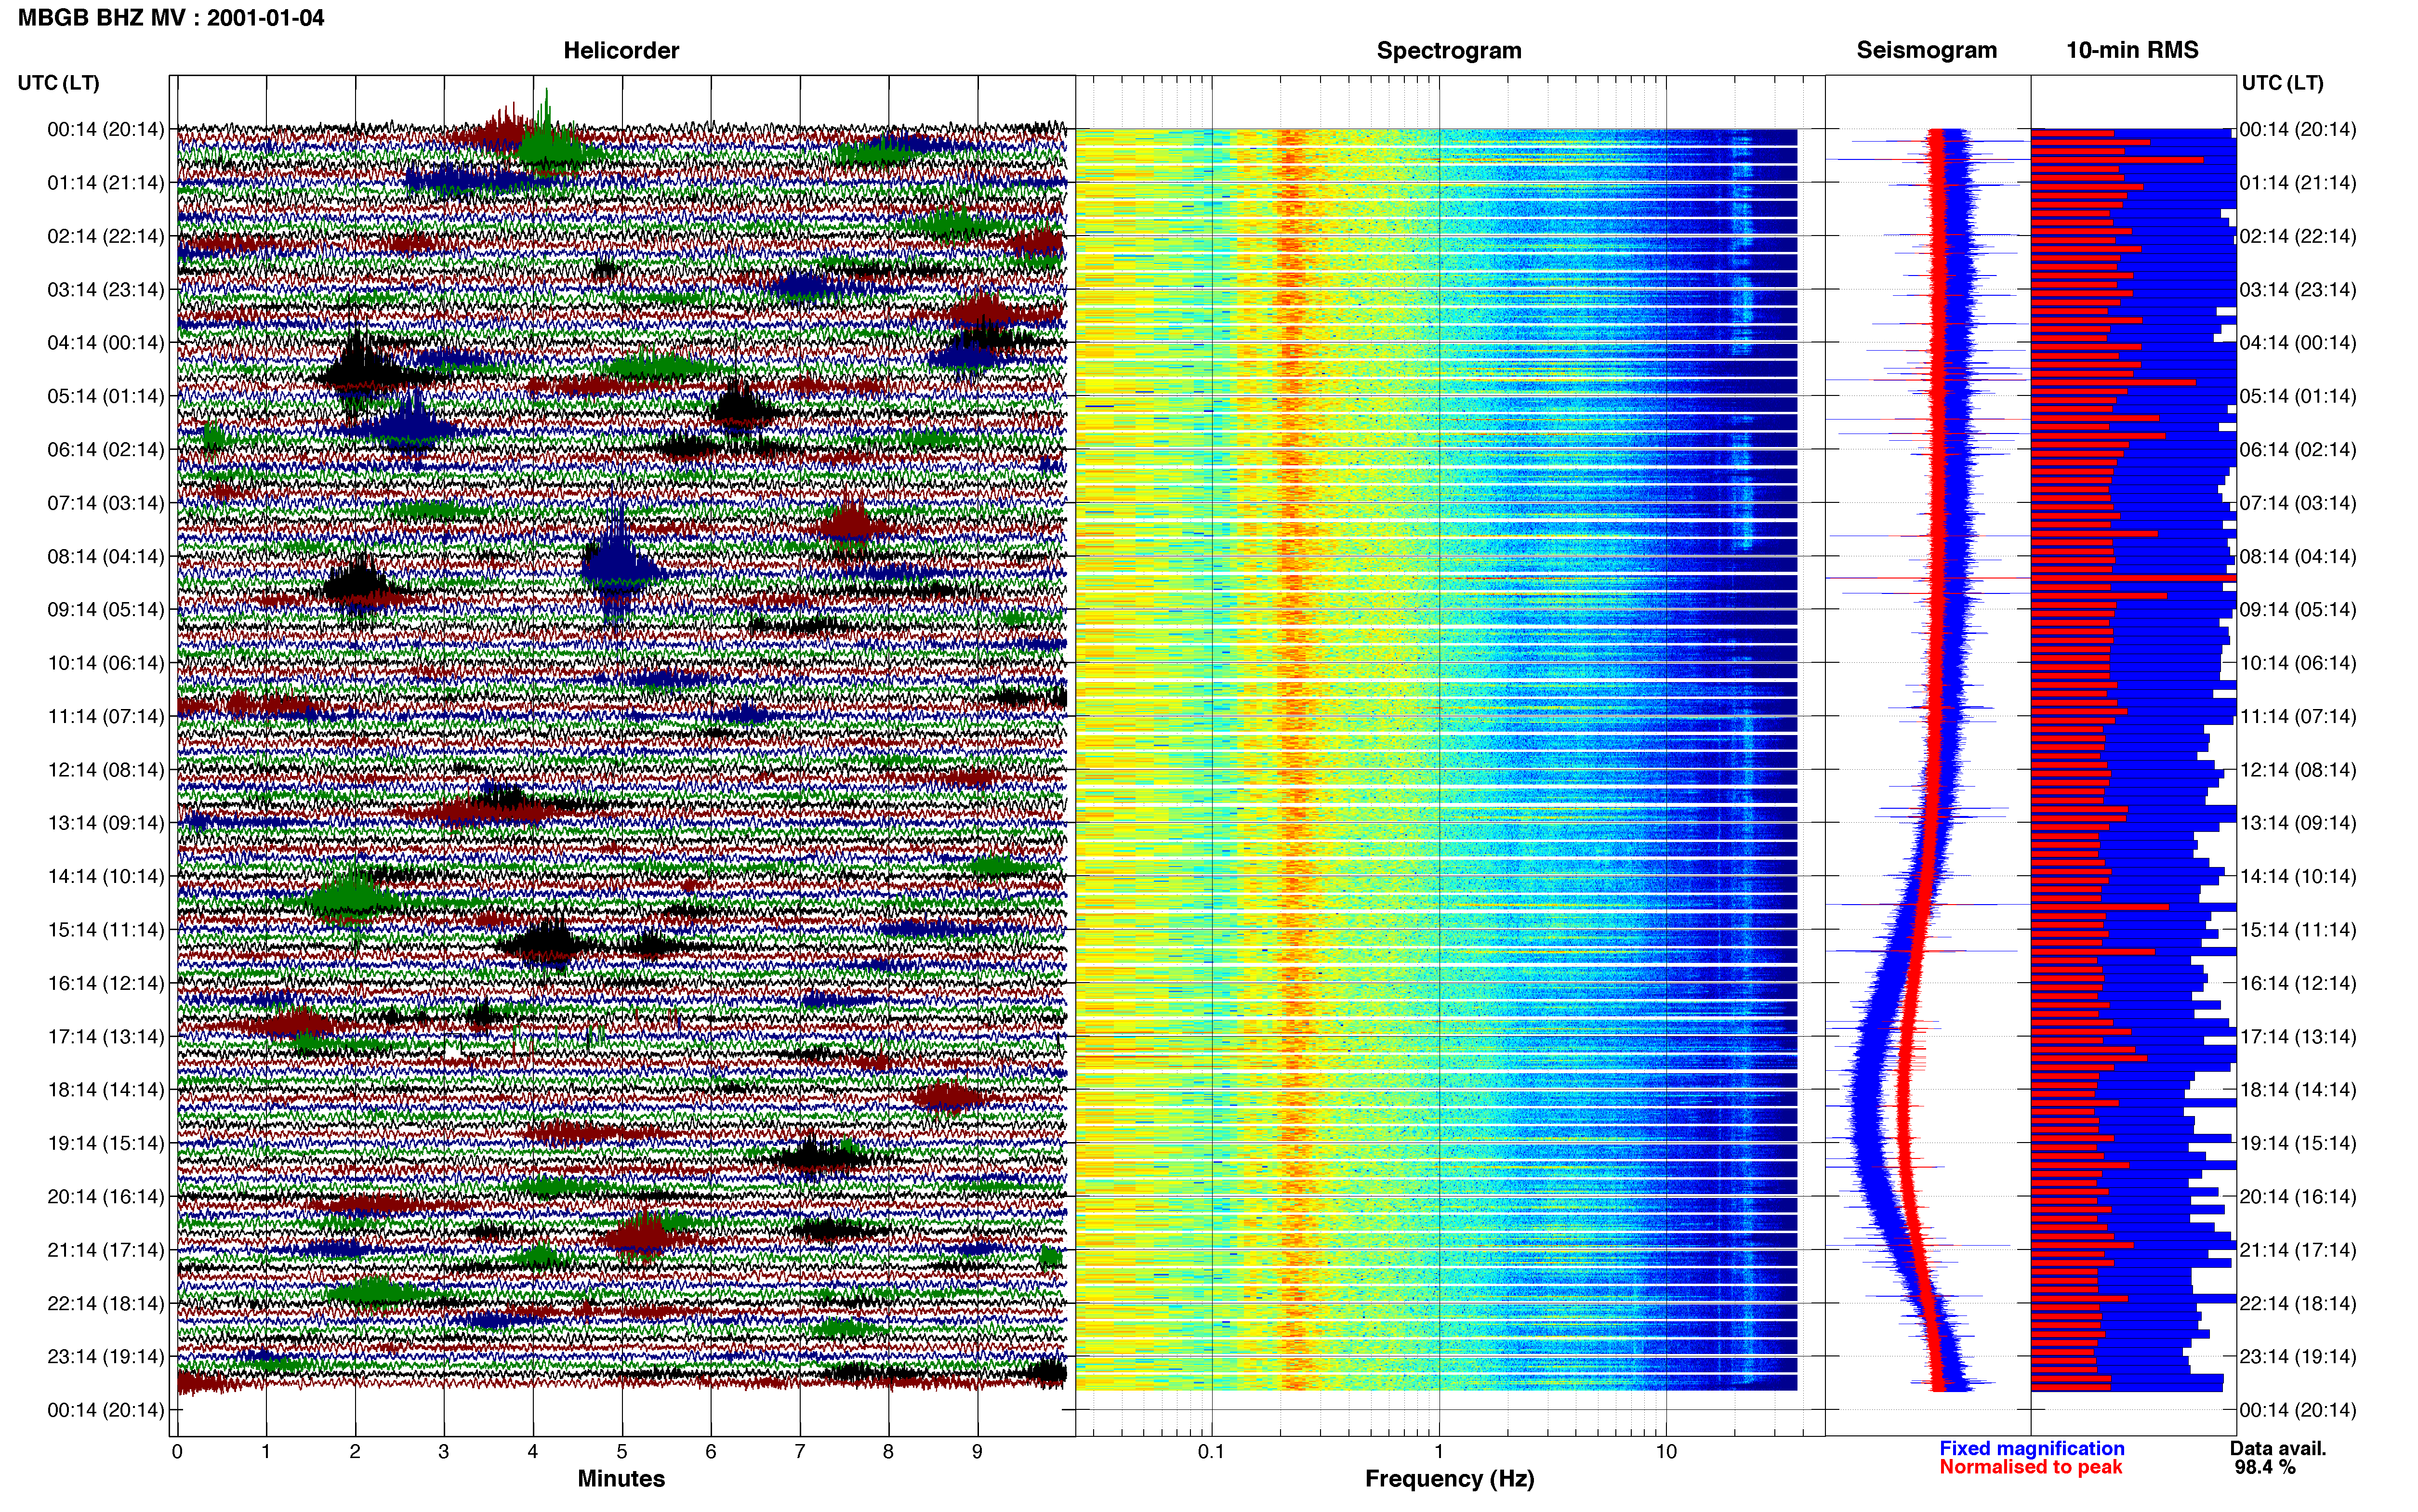This screenshot has height=1512, width=2418.
Task: Select left time label '23:14 (19:14)'
Action: [x=106, y=1357]
